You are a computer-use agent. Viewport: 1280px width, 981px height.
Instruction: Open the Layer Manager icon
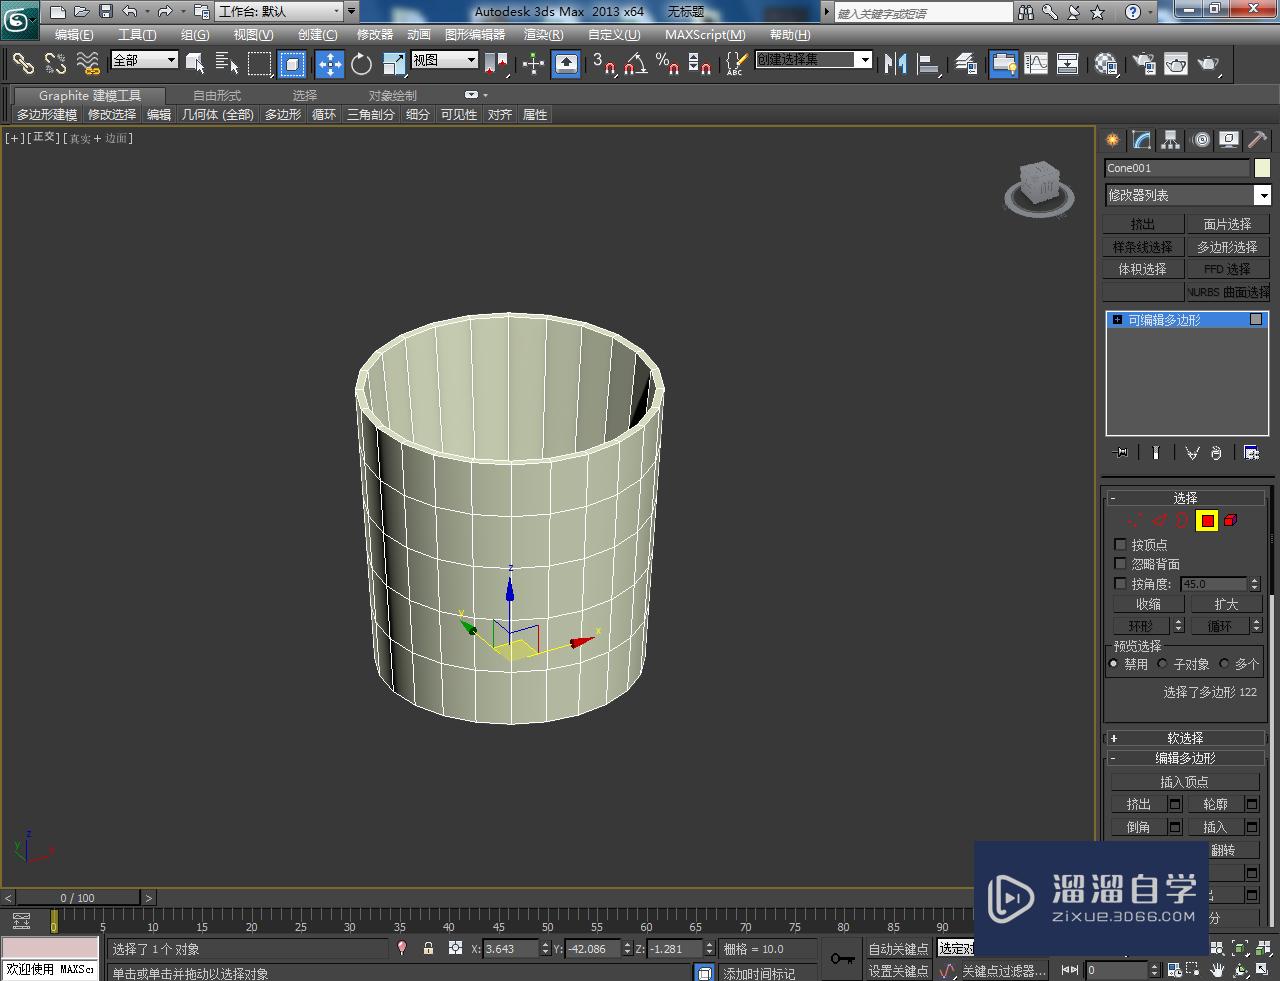tap(966, 64)
